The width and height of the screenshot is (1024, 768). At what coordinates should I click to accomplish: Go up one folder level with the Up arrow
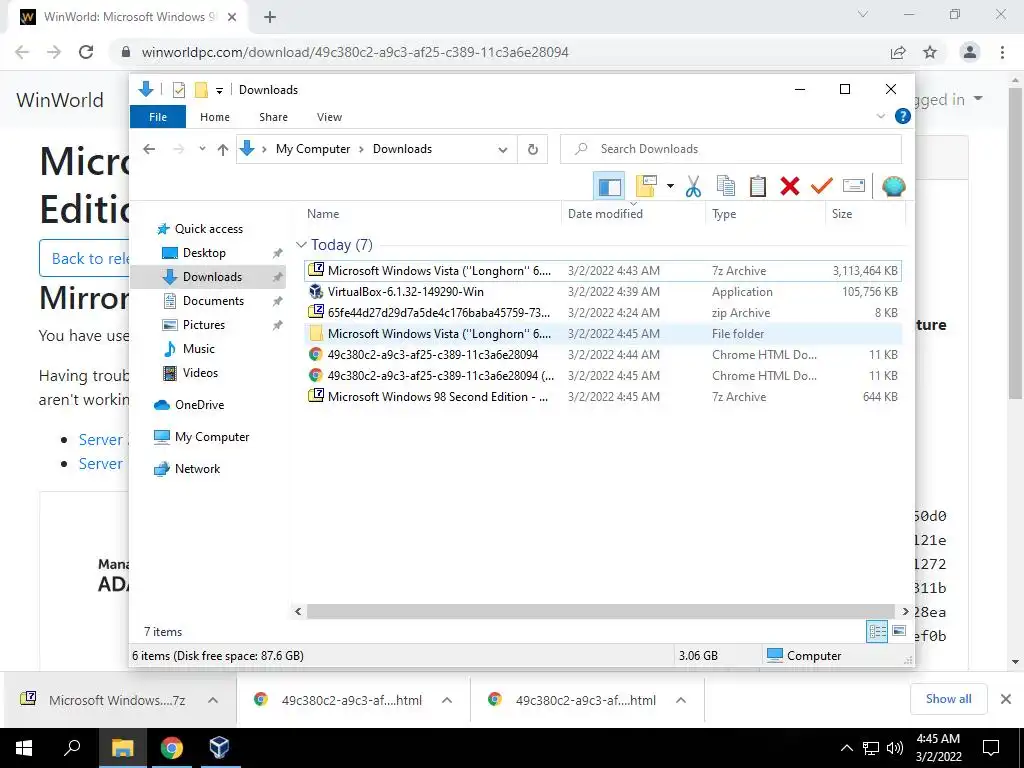coord(223,149)
